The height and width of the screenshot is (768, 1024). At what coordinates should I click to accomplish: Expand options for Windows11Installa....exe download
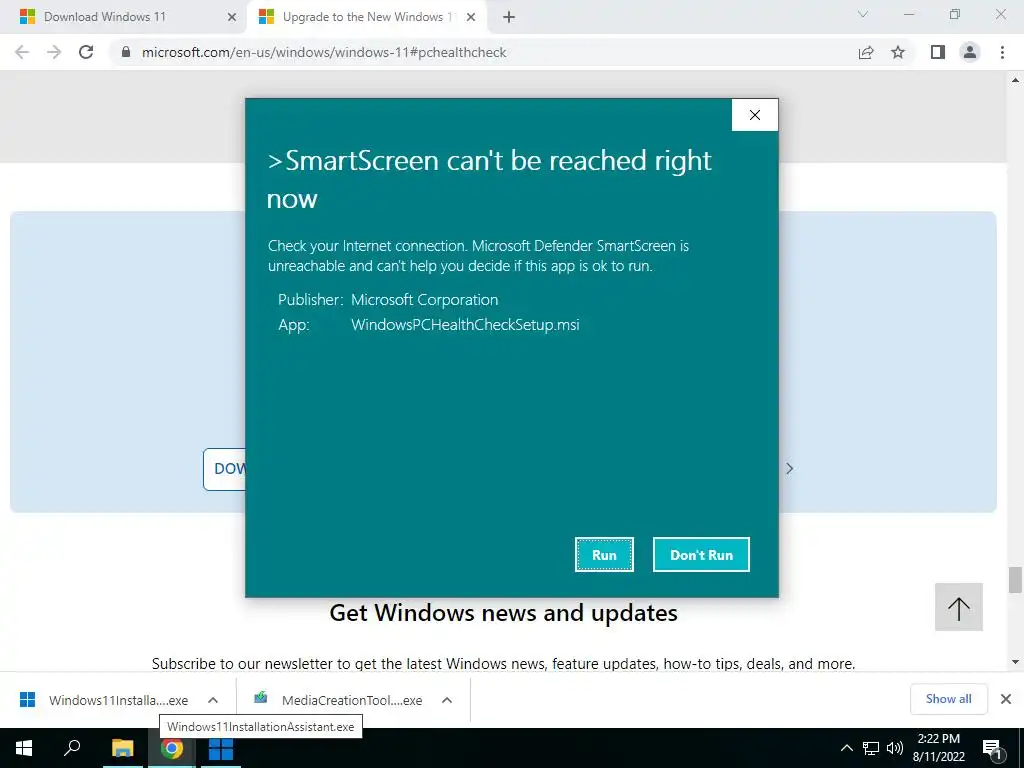(x=213, y=700)
